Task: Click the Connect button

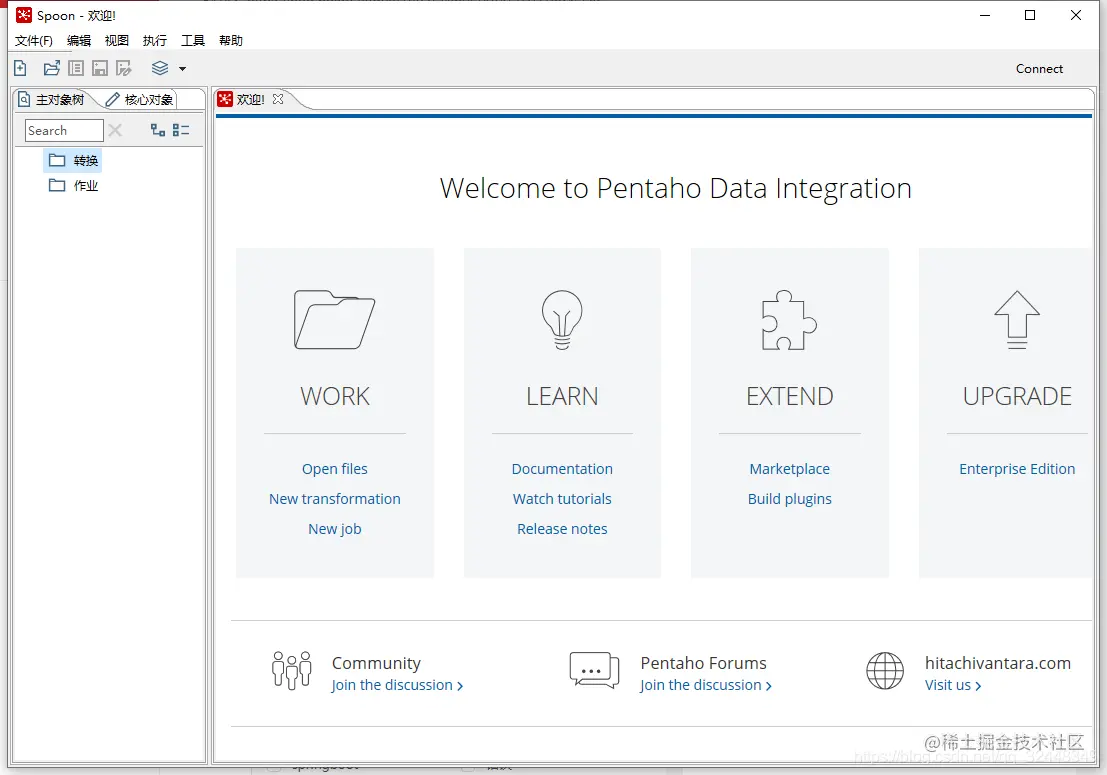Action: tap(1039, 69)
